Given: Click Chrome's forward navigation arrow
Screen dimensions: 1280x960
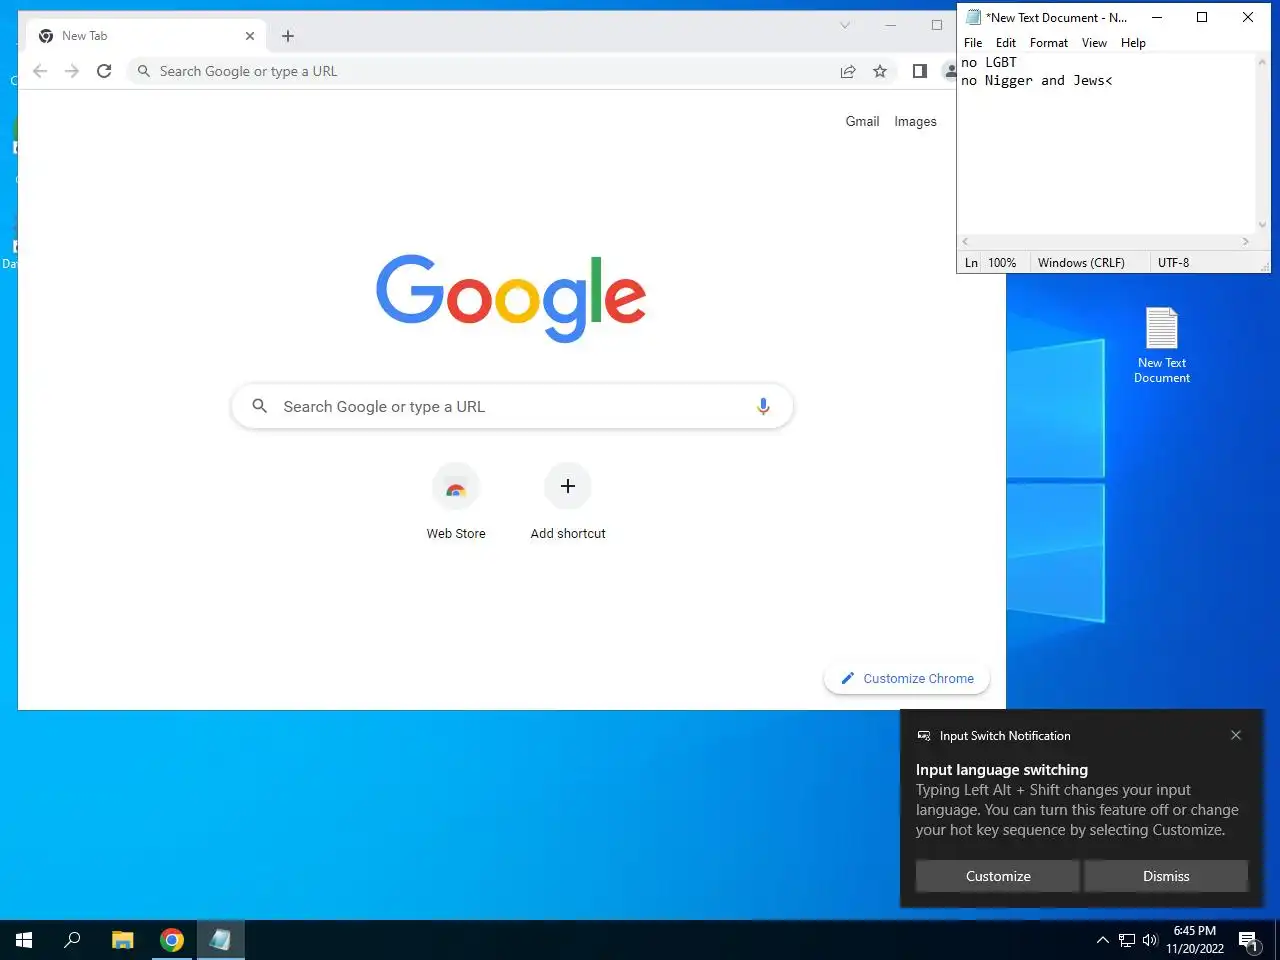Looking at the screenshot, I should 72,71.
